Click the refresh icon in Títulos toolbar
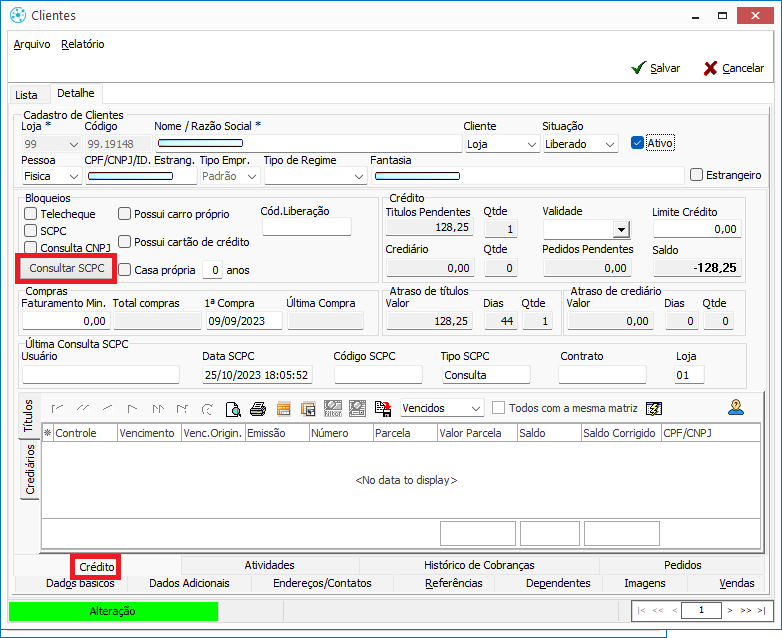 pos(207,409)
